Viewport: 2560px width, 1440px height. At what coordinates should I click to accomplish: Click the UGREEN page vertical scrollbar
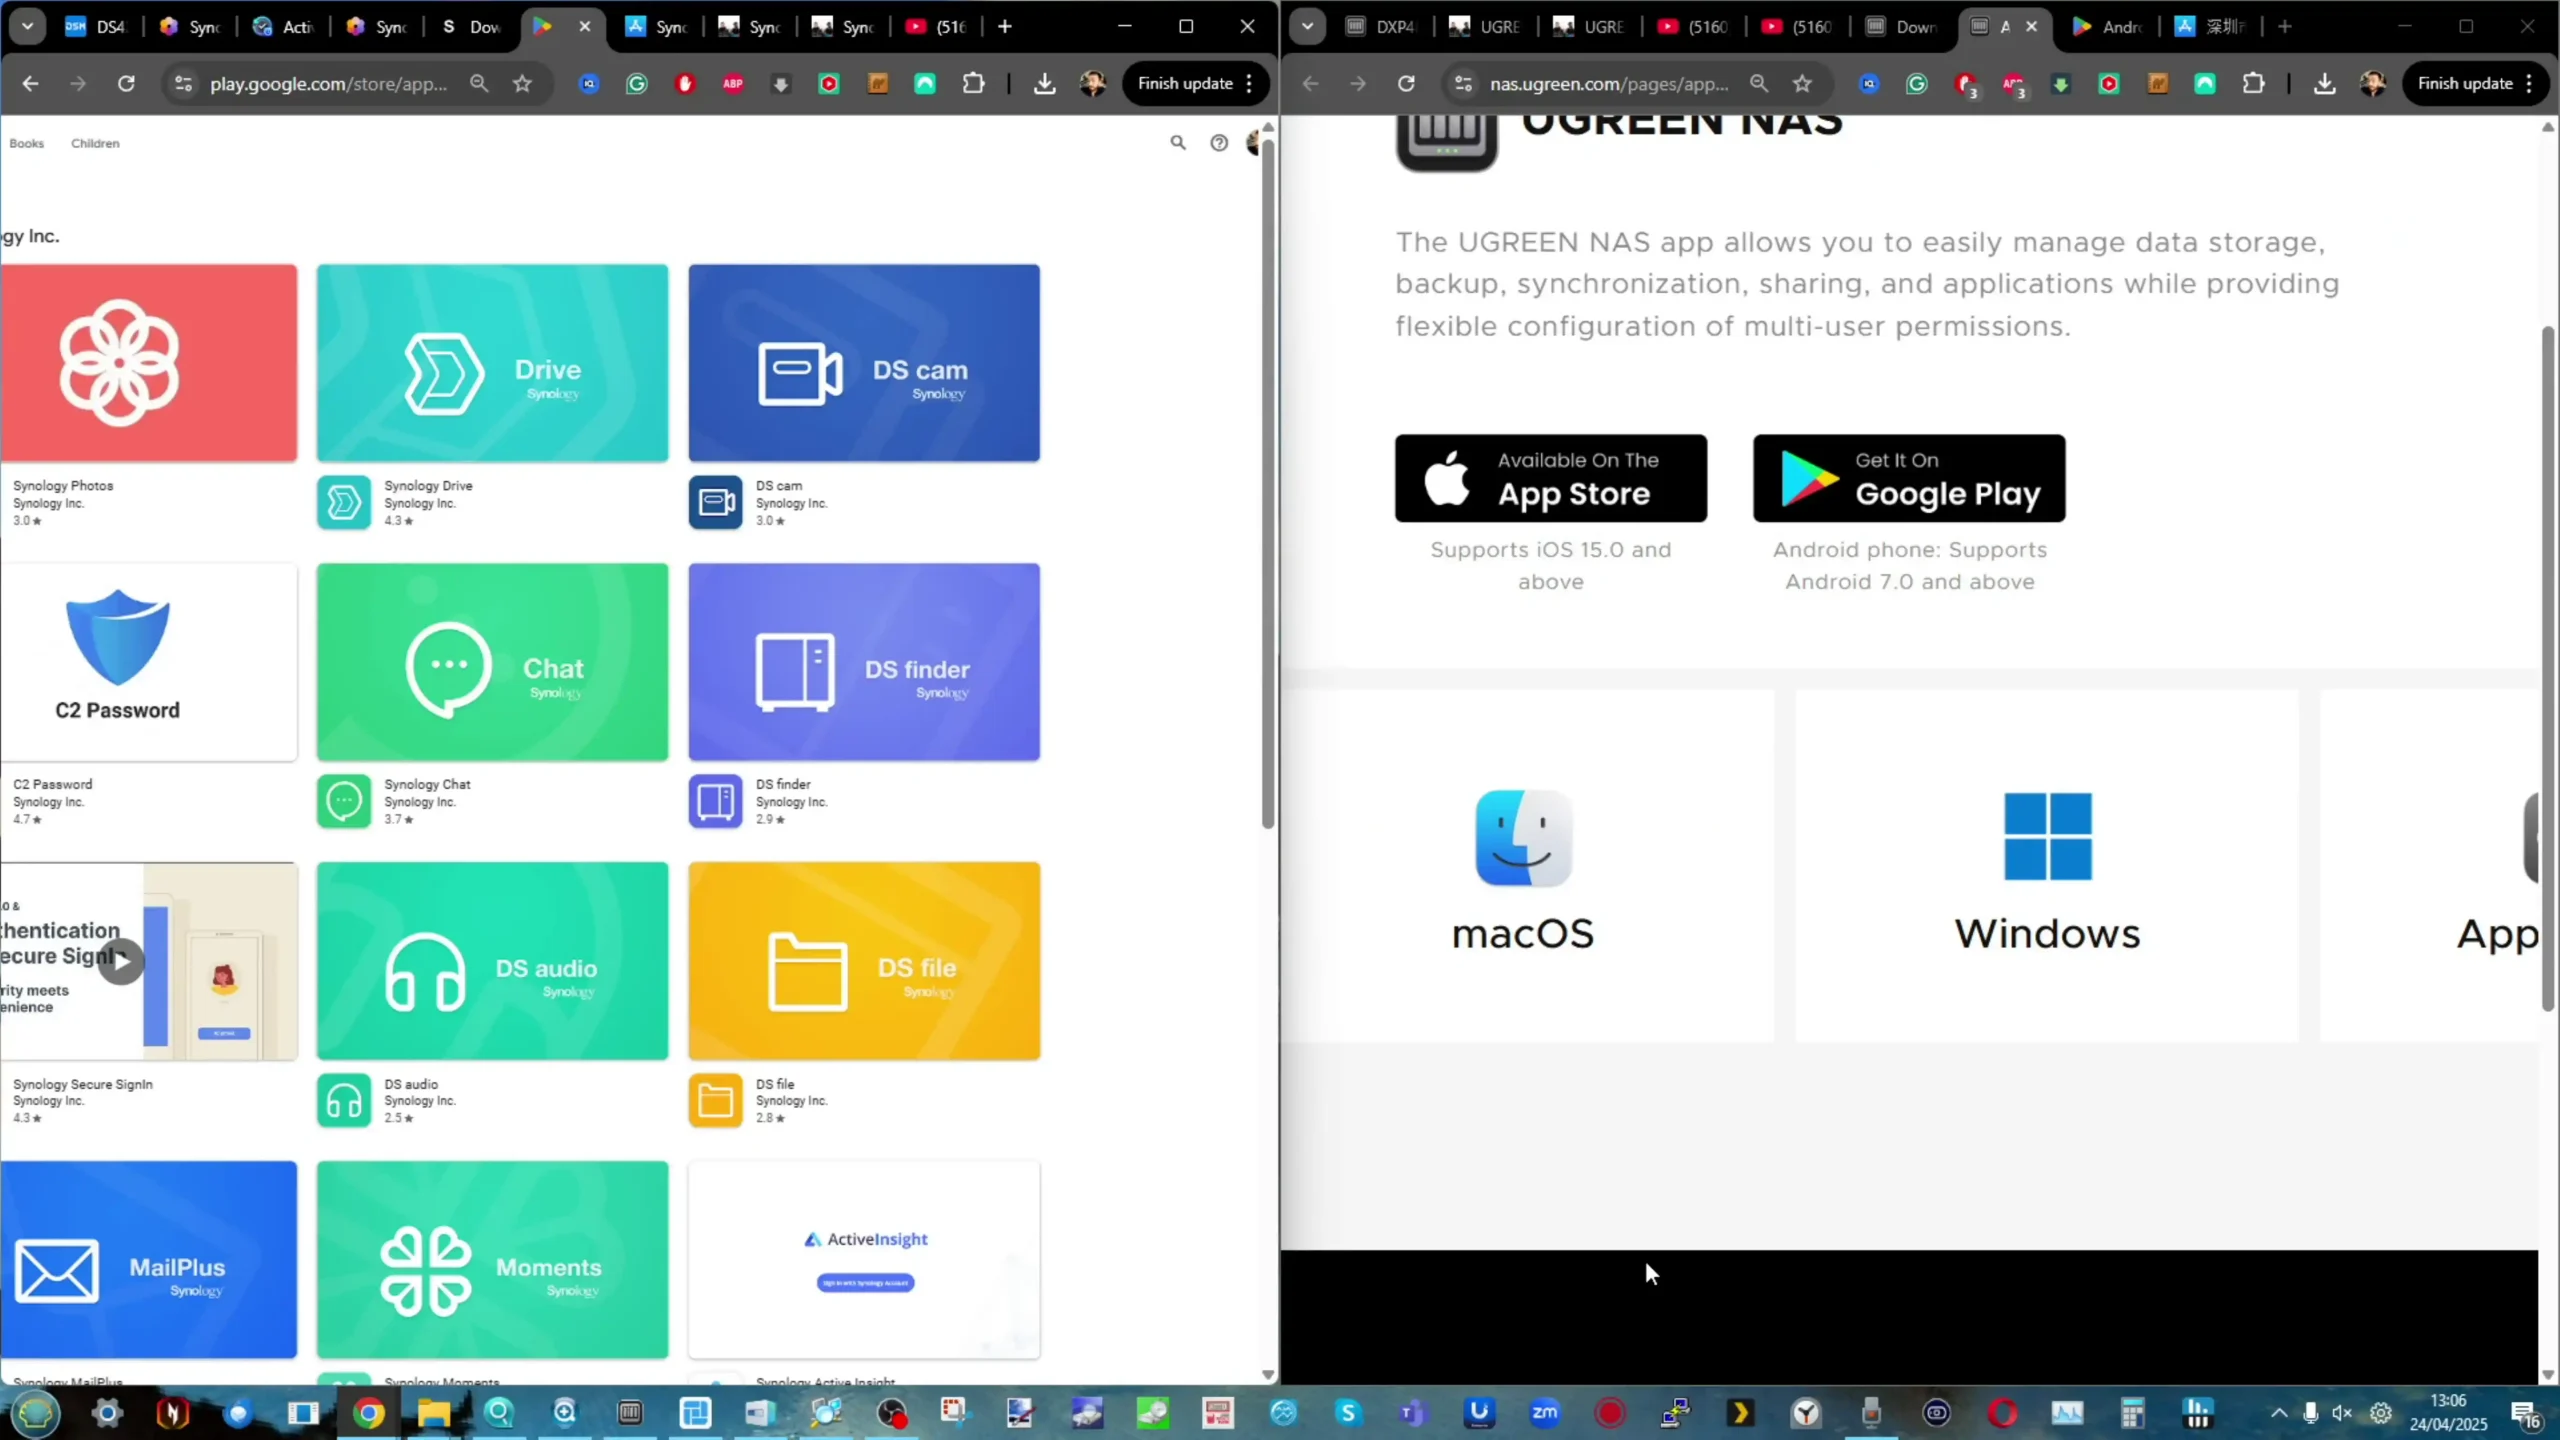pyautogui.click(x=2548, y=668)
